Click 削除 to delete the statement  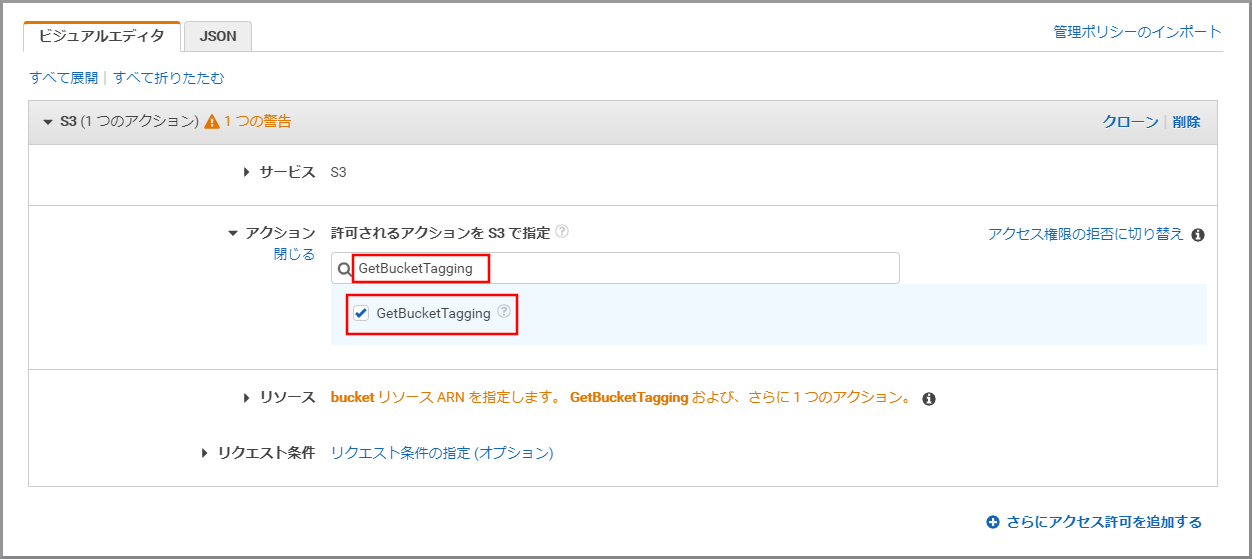coord(1186,122)
